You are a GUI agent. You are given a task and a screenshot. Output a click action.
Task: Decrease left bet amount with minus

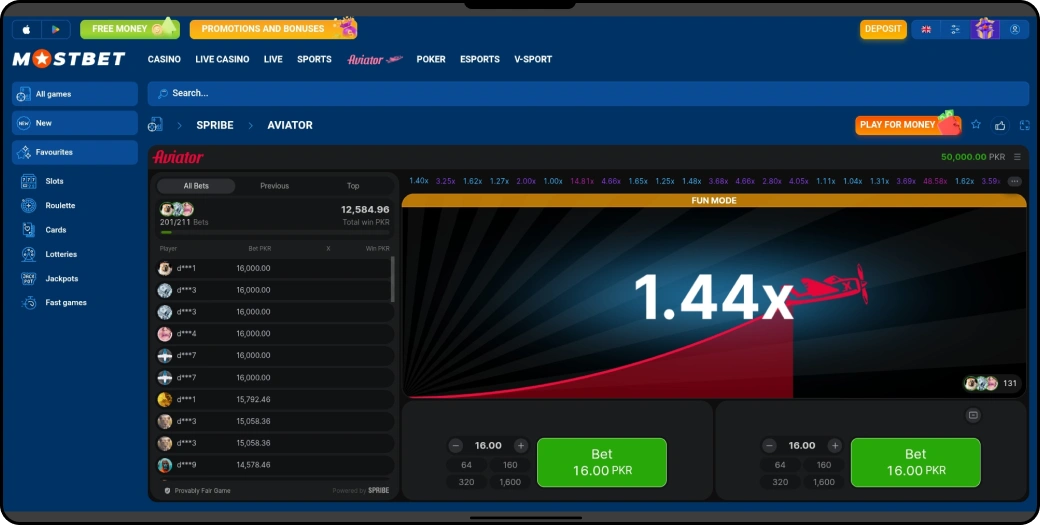coord(455,445)
